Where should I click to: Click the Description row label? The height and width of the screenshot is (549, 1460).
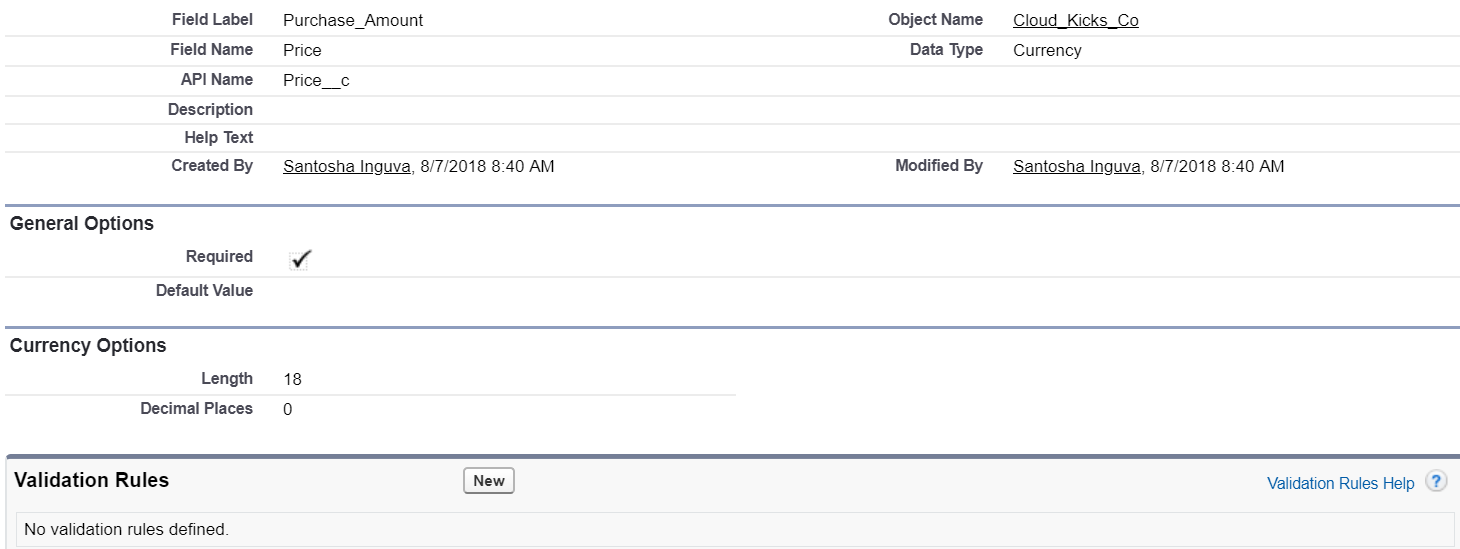pyautogui.click(x=210, y=109)
